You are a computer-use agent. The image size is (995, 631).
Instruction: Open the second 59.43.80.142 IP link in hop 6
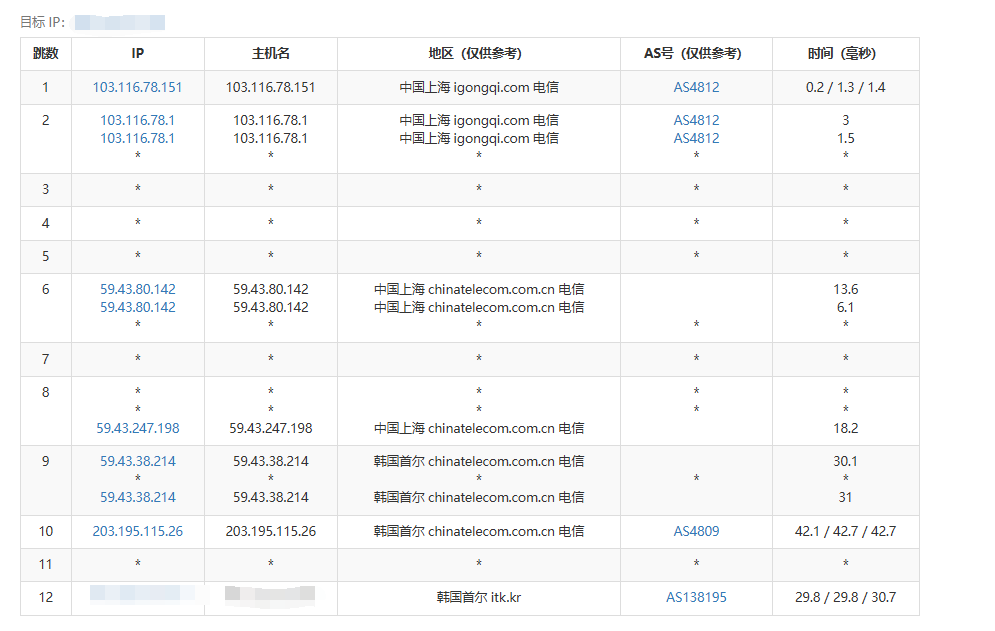(138, 307)
